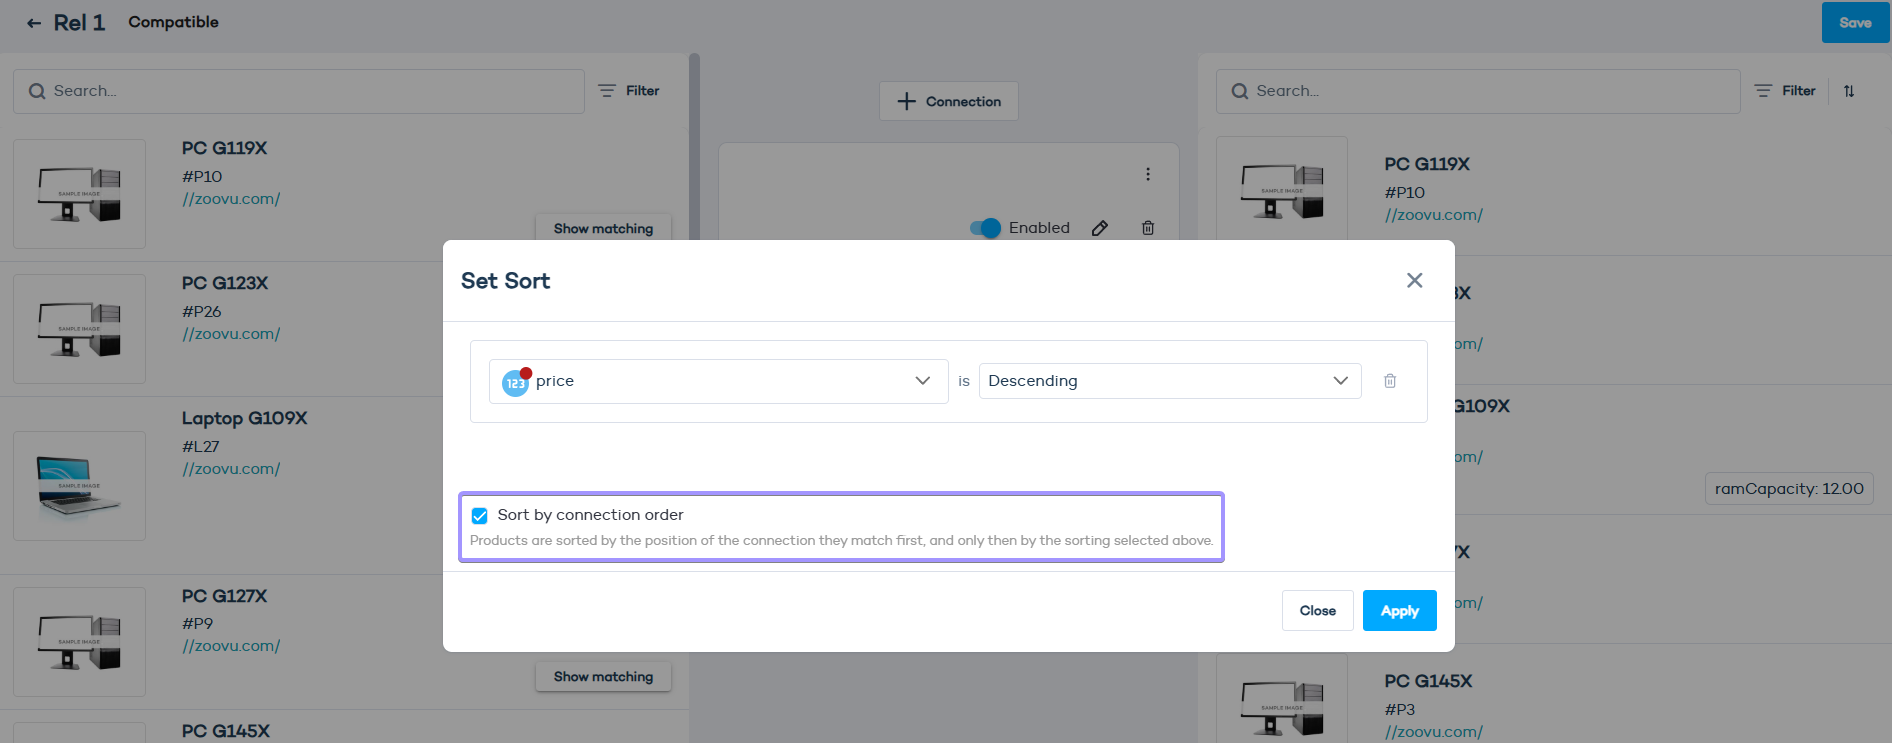Open PC G119X thumbnail in right panel
Viewport: 1892px width, 743px height.
tap(1281, 188)
